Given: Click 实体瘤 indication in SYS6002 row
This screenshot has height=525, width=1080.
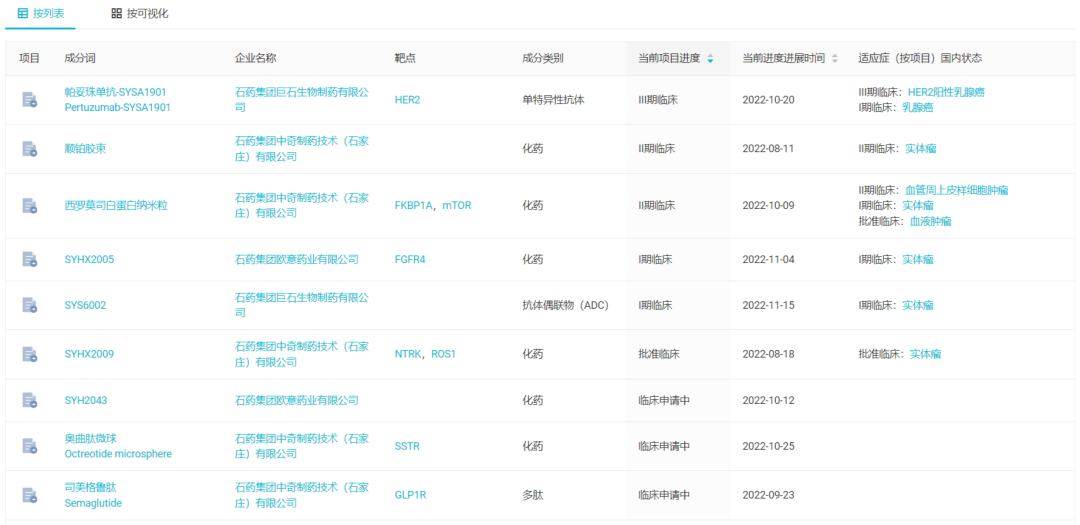Looking at the screenshot, I should [x=918, y=305].
